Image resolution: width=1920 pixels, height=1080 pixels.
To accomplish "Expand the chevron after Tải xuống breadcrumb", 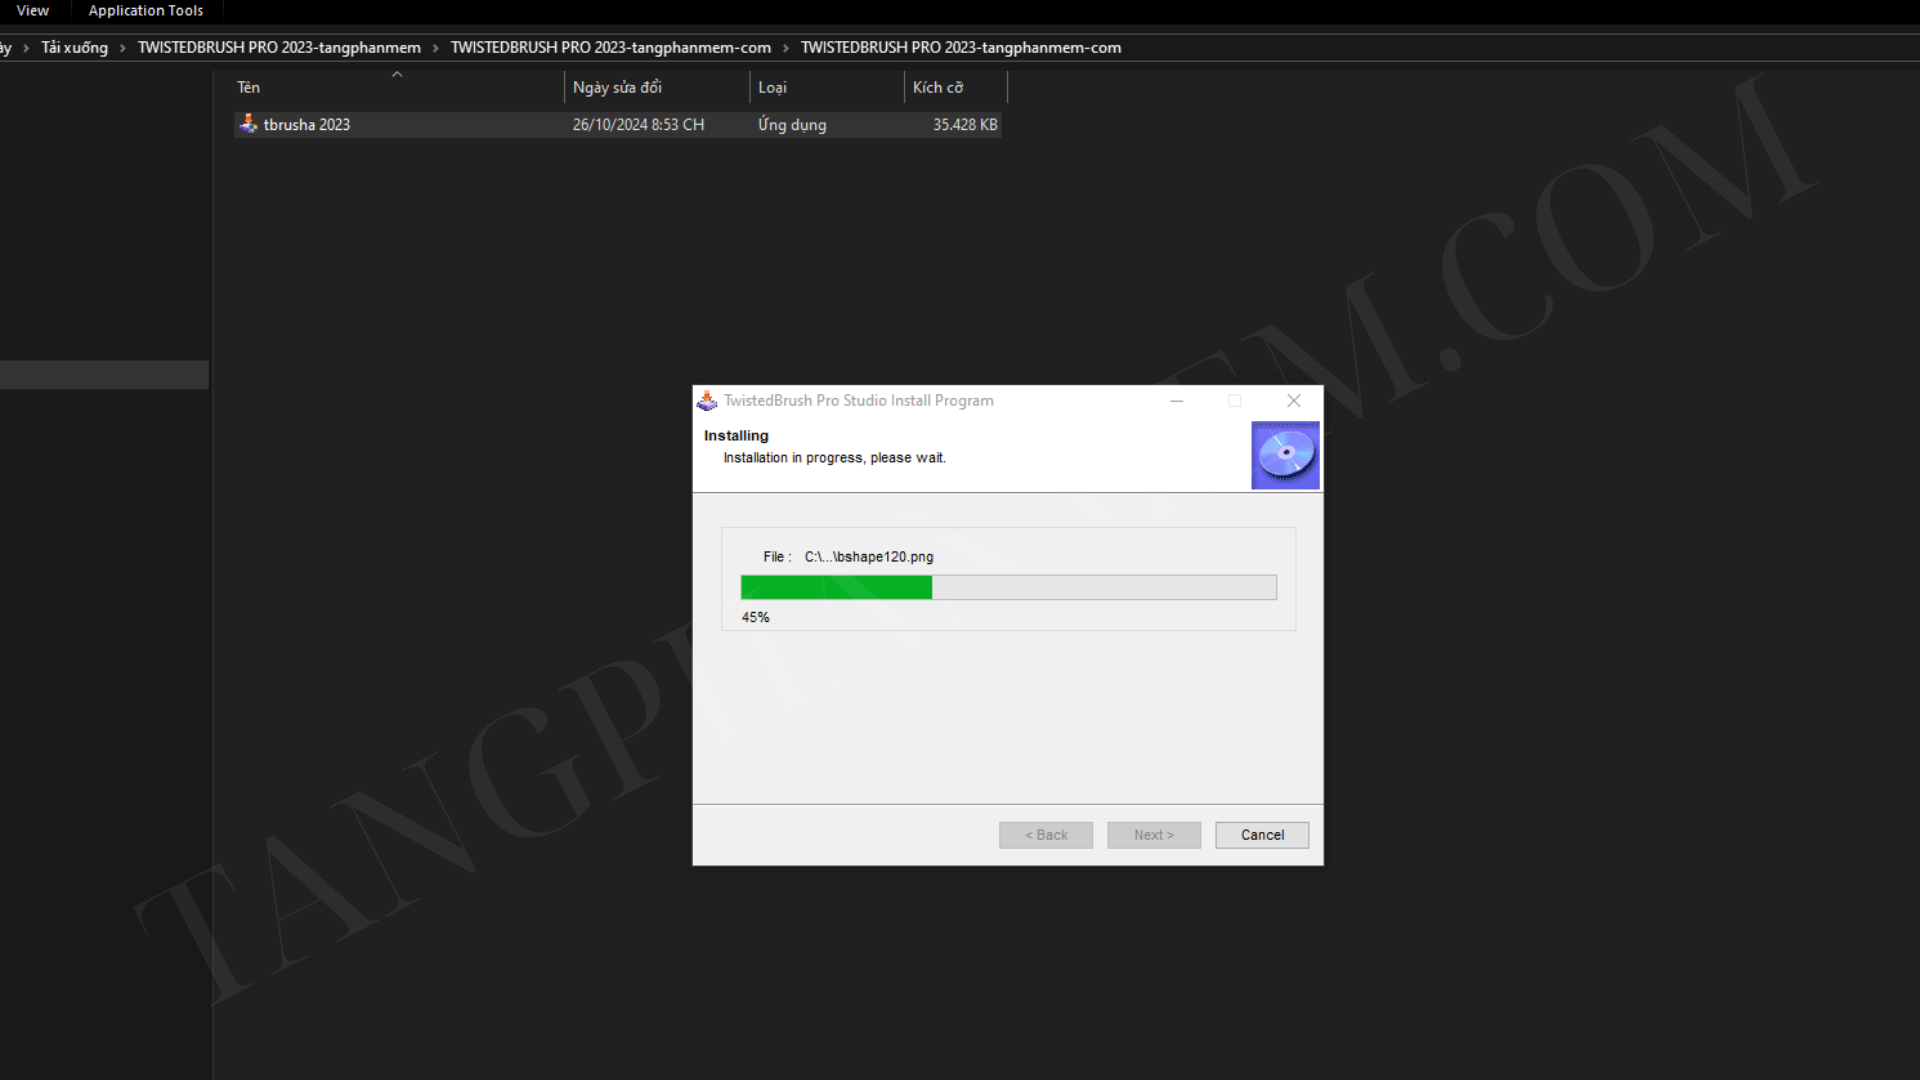I will [x=123, y=48].
